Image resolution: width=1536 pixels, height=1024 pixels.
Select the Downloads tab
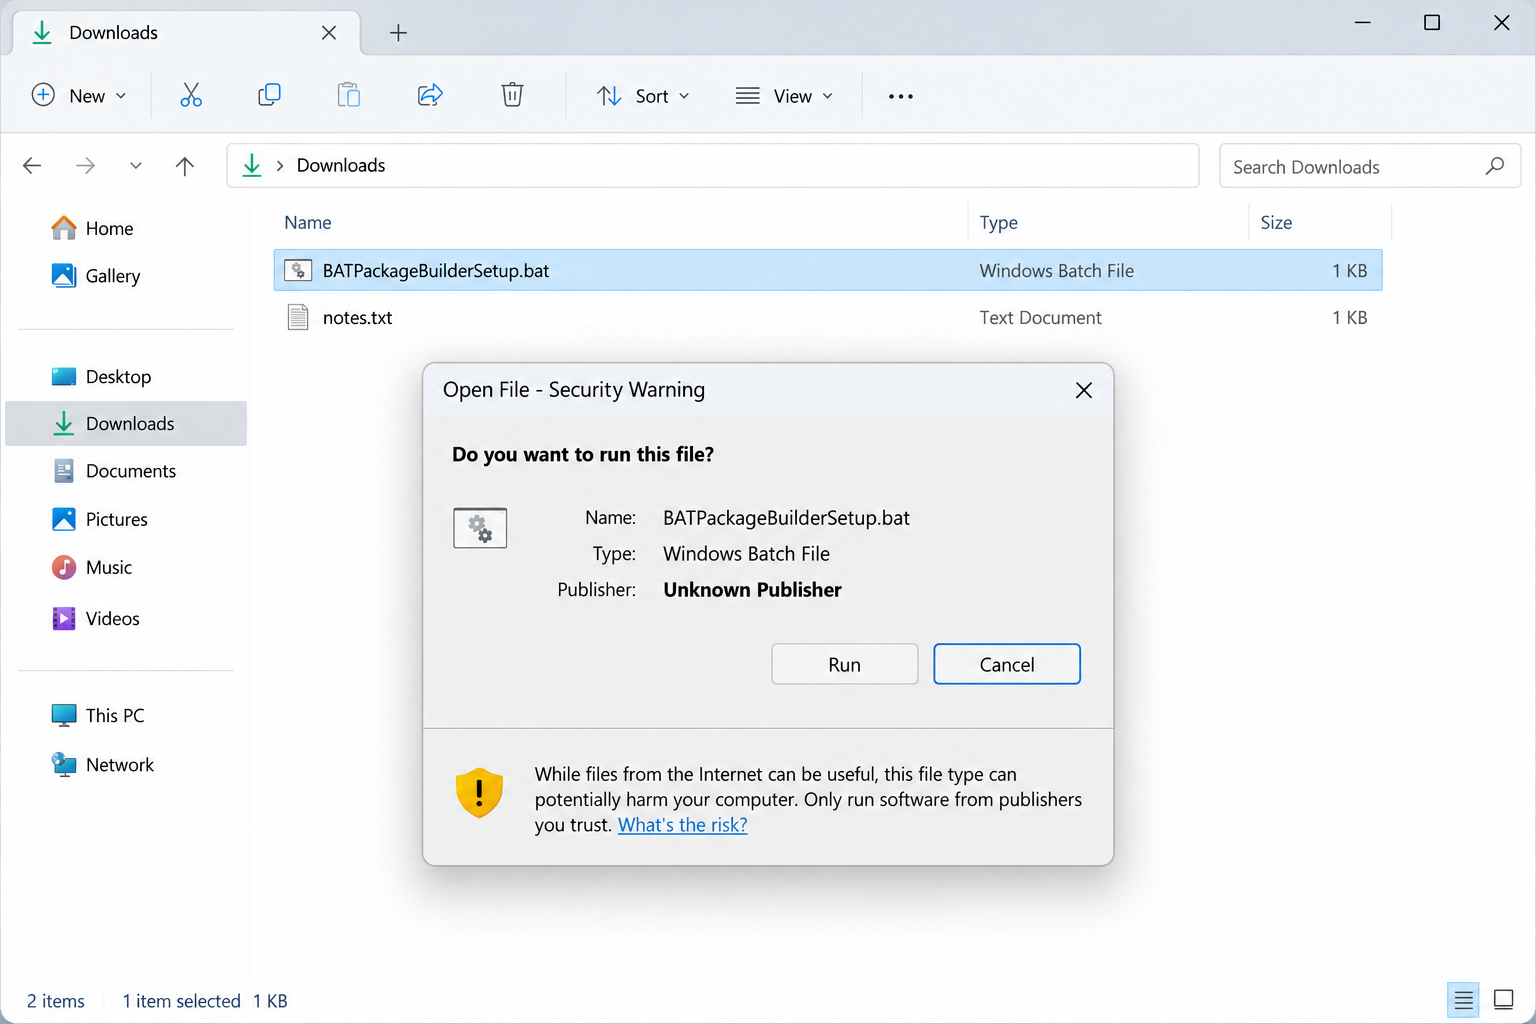click(x=186, y=33)
